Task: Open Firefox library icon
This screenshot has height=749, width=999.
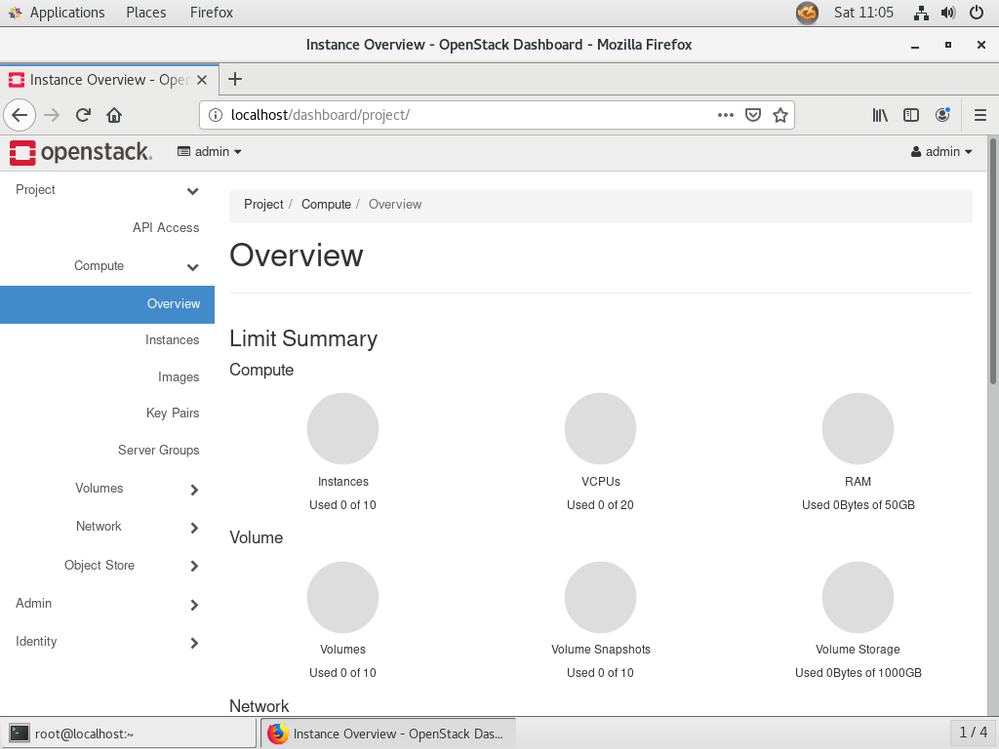Action: pyautogui.click(x=880, y=115)
